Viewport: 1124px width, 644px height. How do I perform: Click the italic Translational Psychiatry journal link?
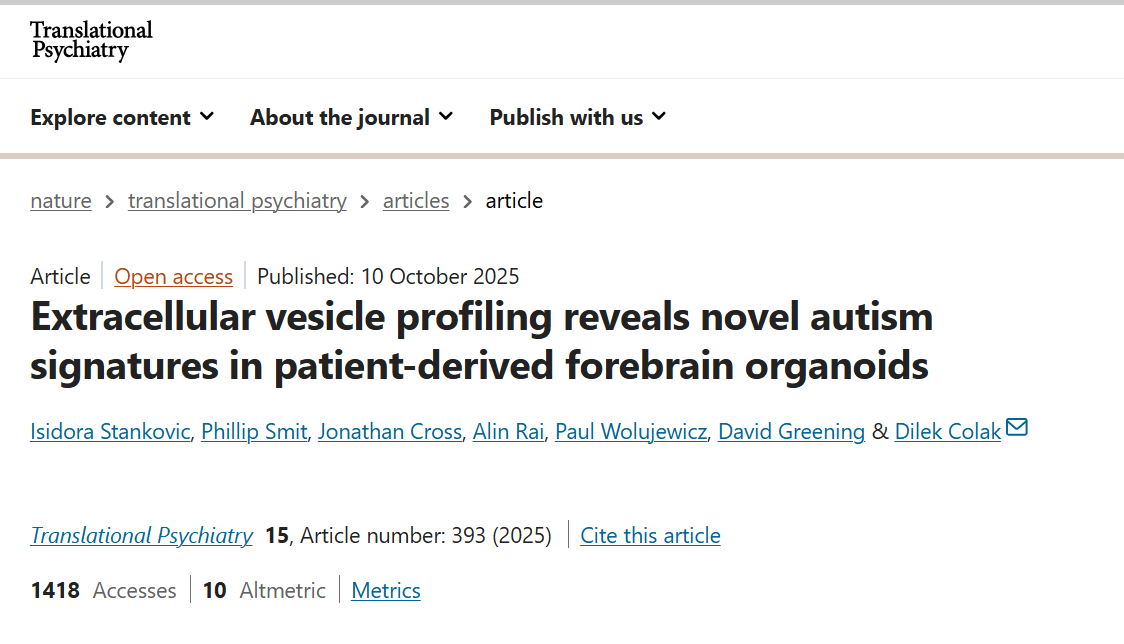142,536
